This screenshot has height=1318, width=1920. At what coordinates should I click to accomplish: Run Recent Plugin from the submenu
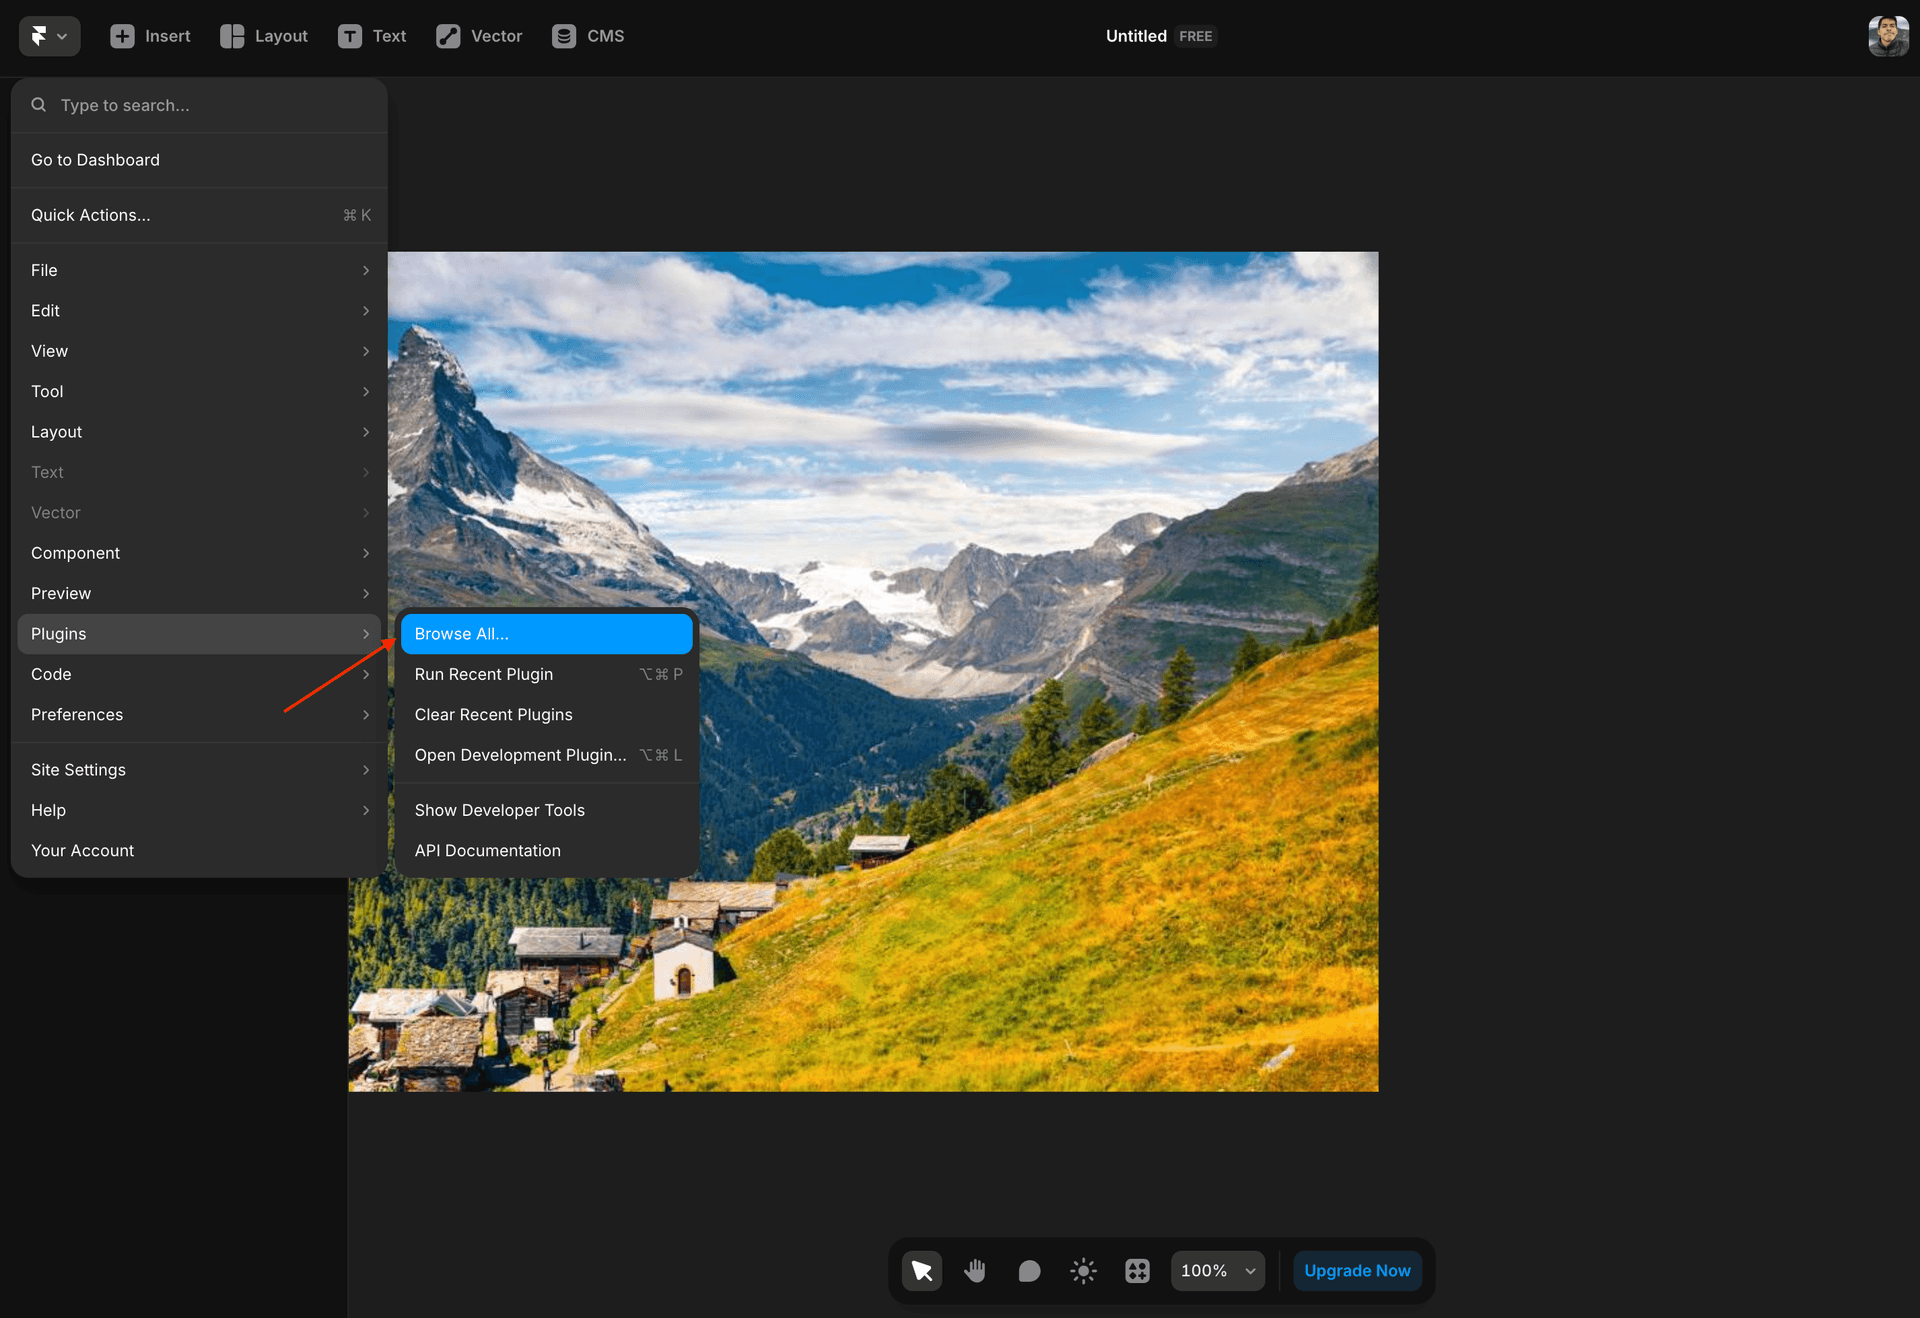coord(484,674)
